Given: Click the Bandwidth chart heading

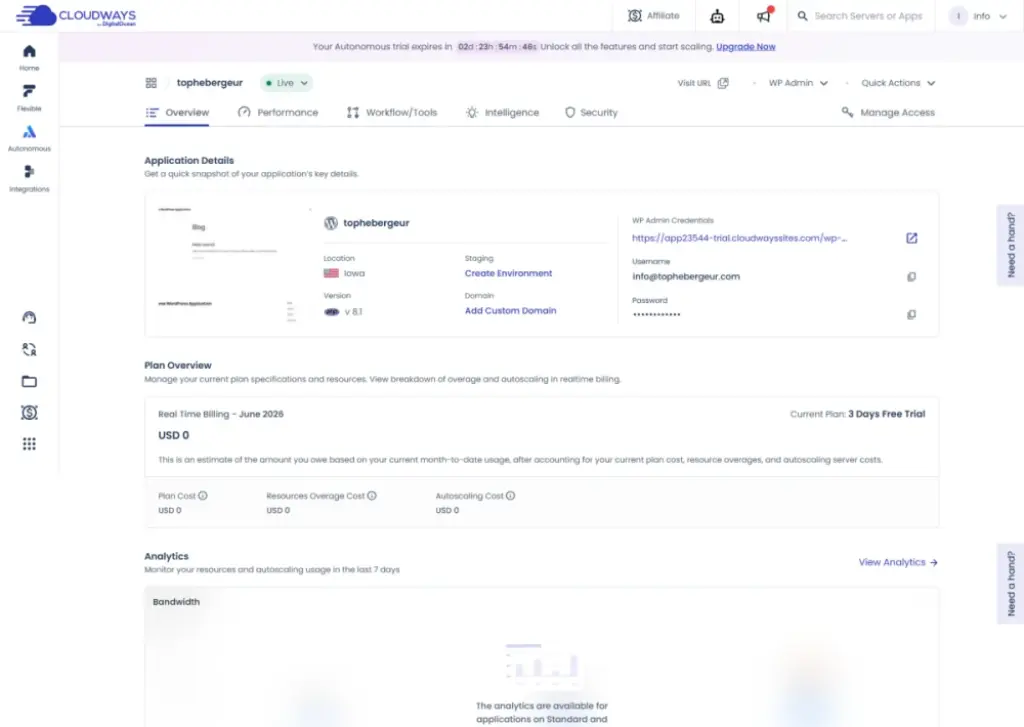Looking at the screenshot, I should pyautogui.click(x=176, y=602).
